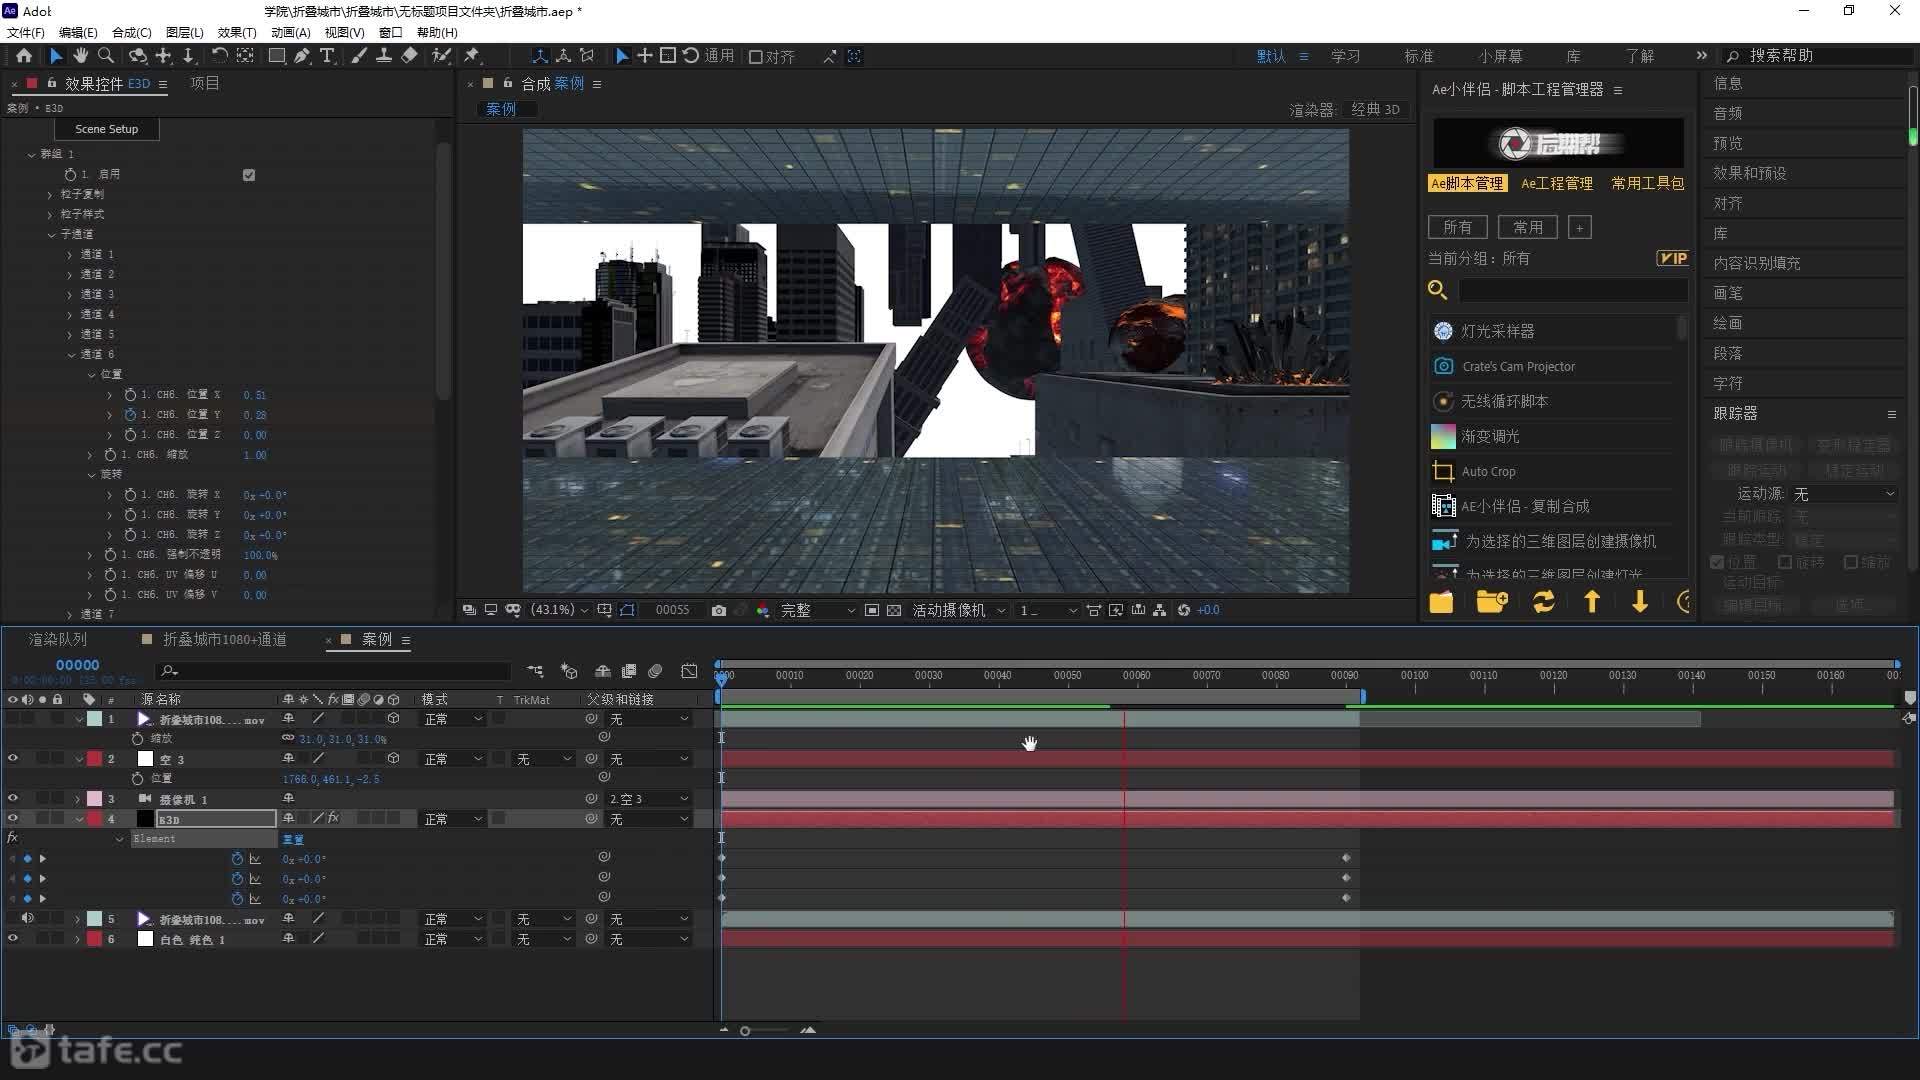Select the Rectangle shape tool
This screenshot has width=1920, height=1080.
click(277, 56)
